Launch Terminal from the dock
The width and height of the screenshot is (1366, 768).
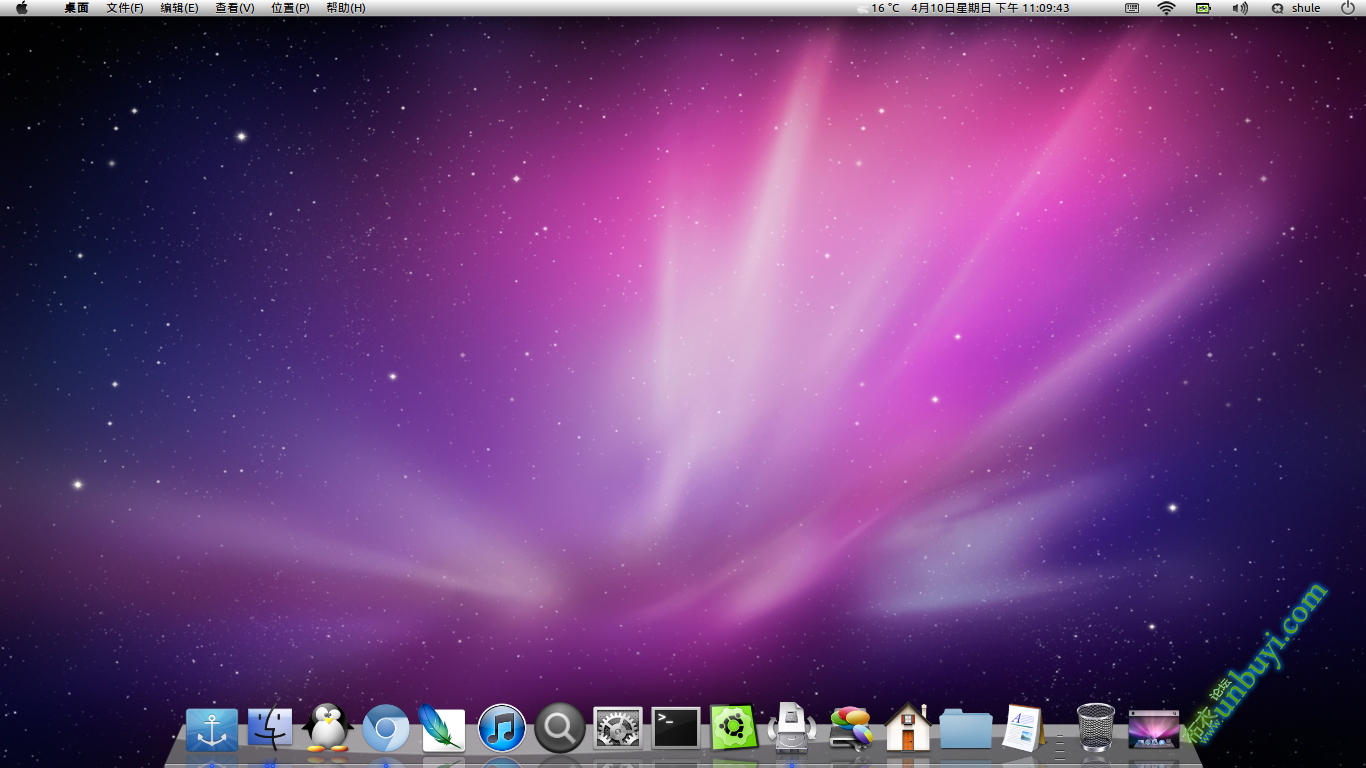tap(676, 728)
